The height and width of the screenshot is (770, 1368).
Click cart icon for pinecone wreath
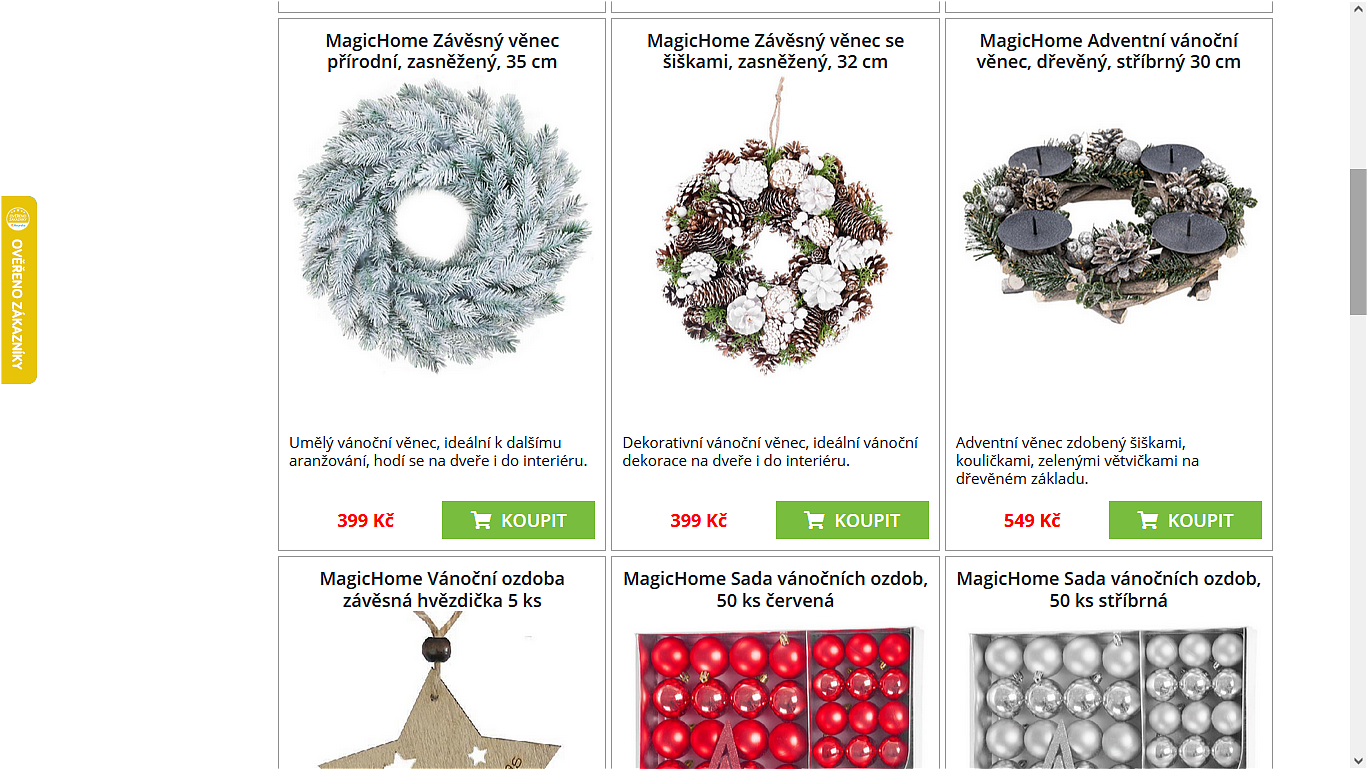point(814,520)
